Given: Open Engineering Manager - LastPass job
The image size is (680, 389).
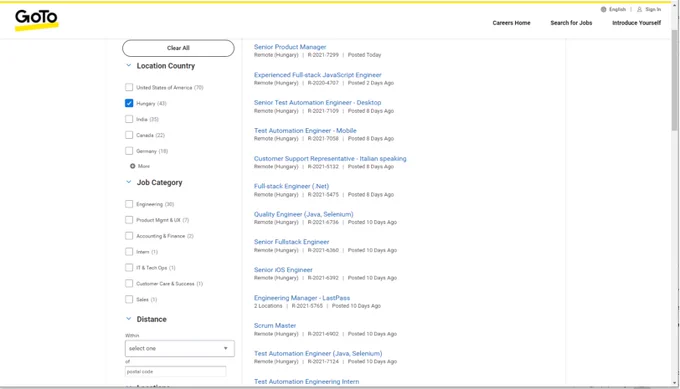Looking at the screenshot, I should click(302, 298).
